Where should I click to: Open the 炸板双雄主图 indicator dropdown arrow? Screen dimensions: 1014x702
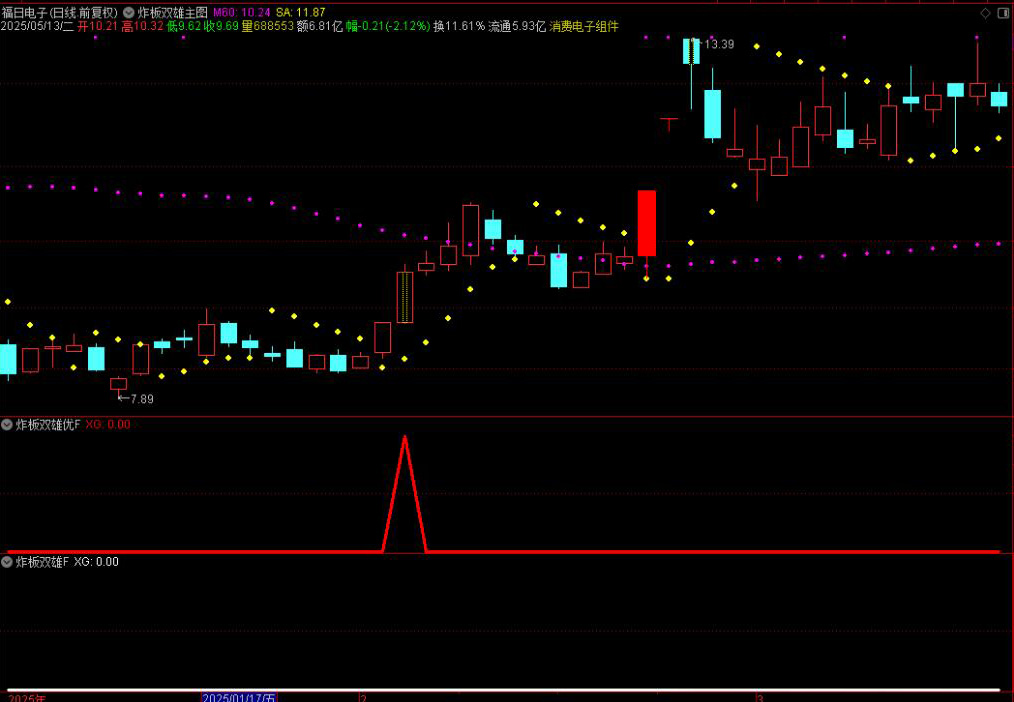click(128, 12)
